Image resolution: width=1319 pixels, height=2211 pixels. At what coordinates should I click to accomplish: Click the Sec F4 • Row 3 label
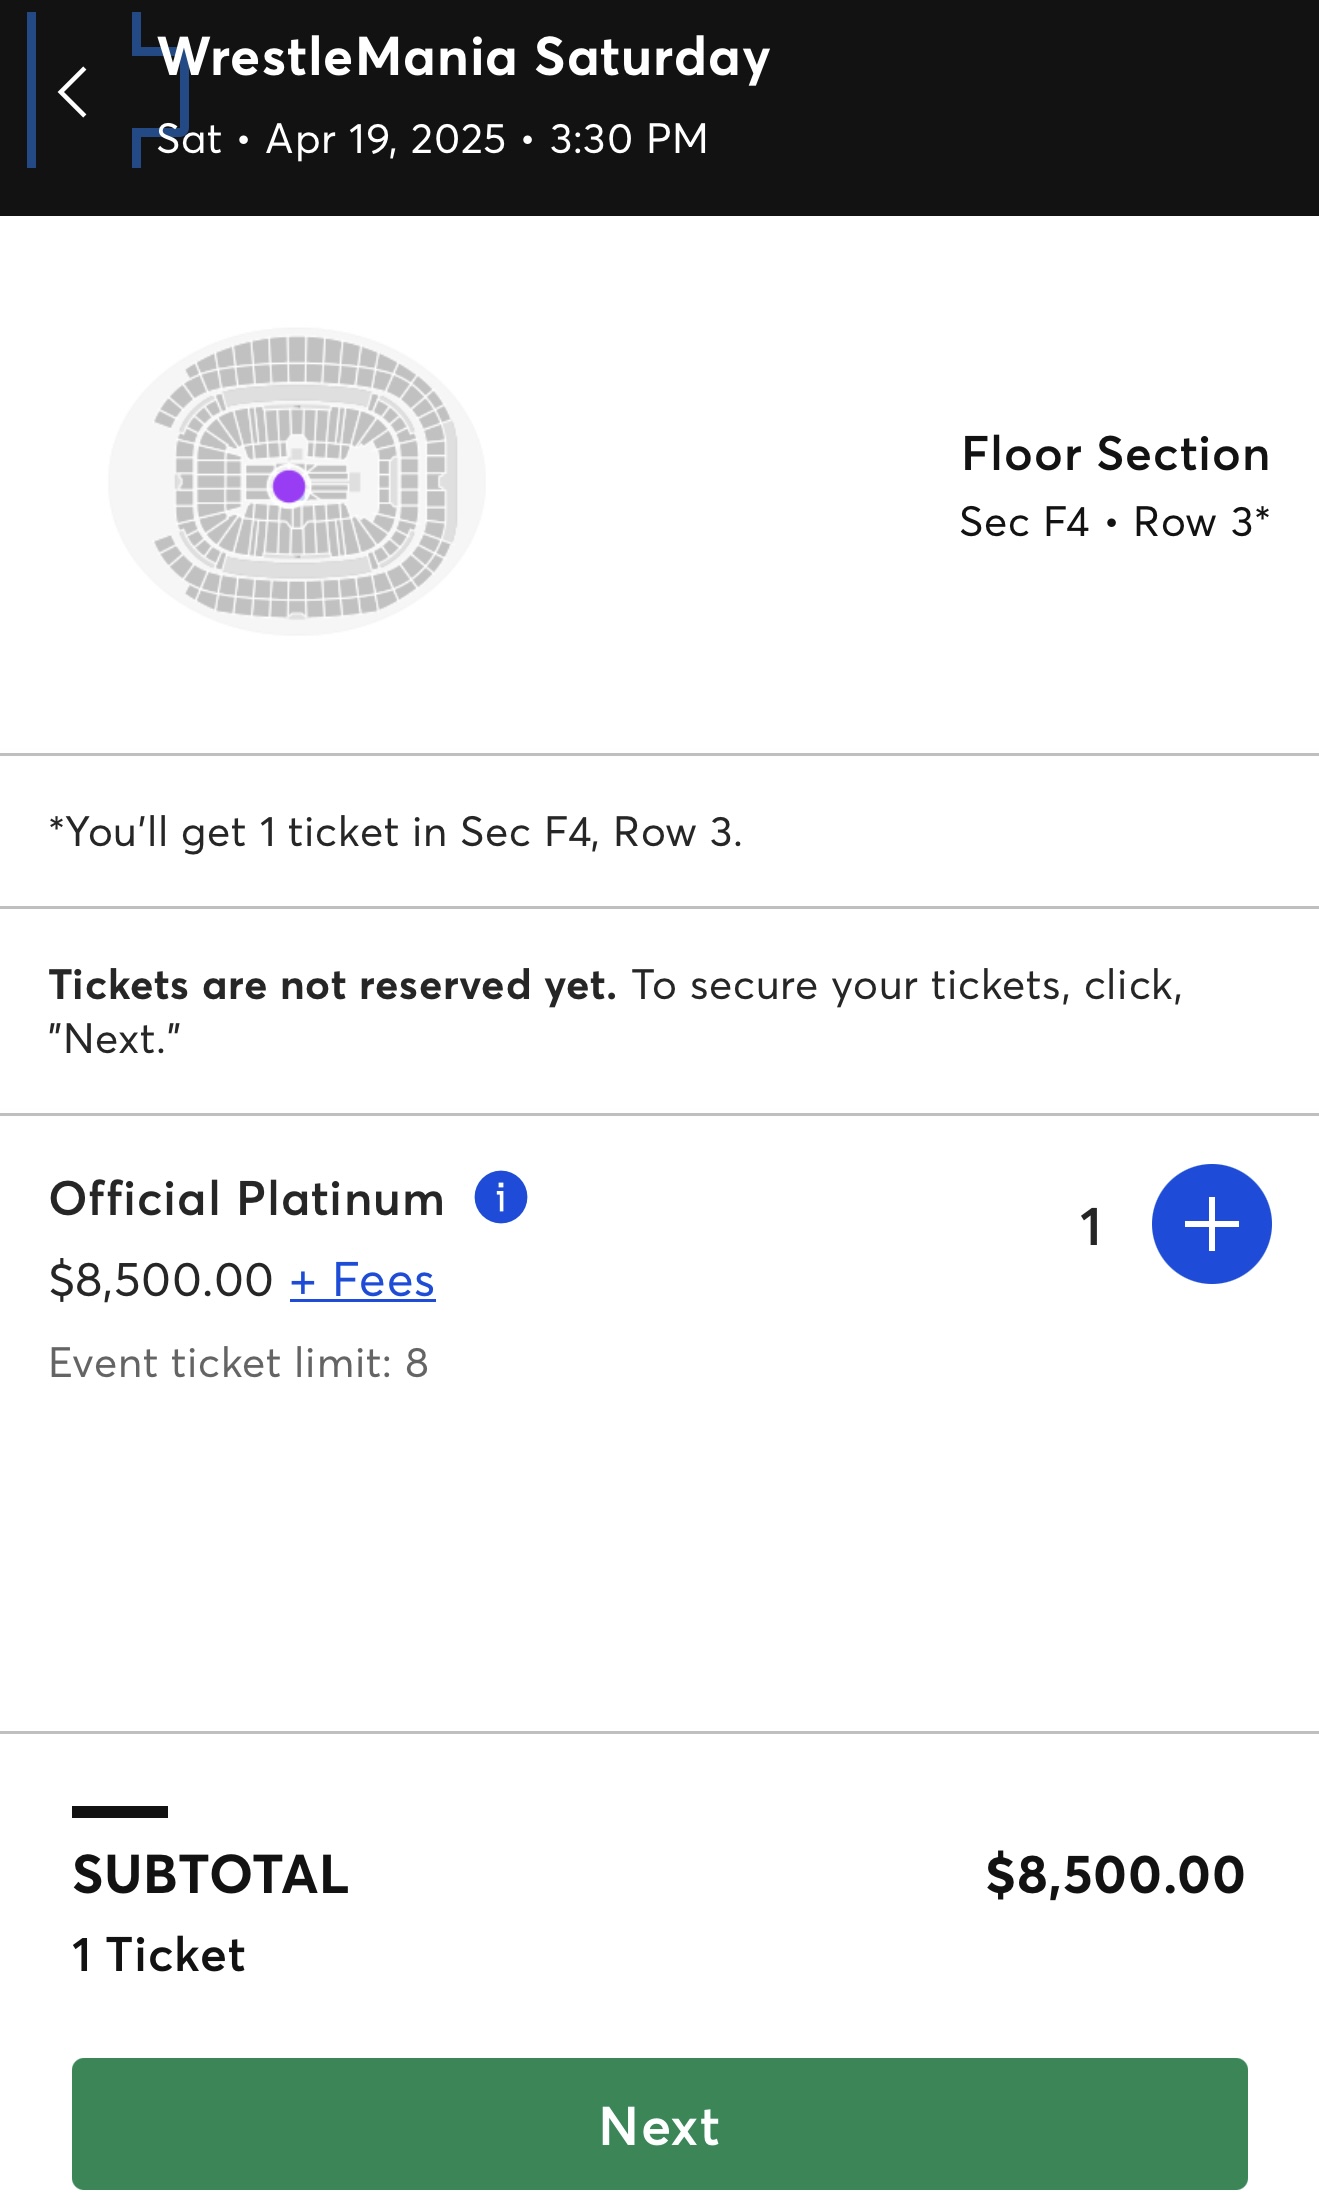click(1114, 522)
